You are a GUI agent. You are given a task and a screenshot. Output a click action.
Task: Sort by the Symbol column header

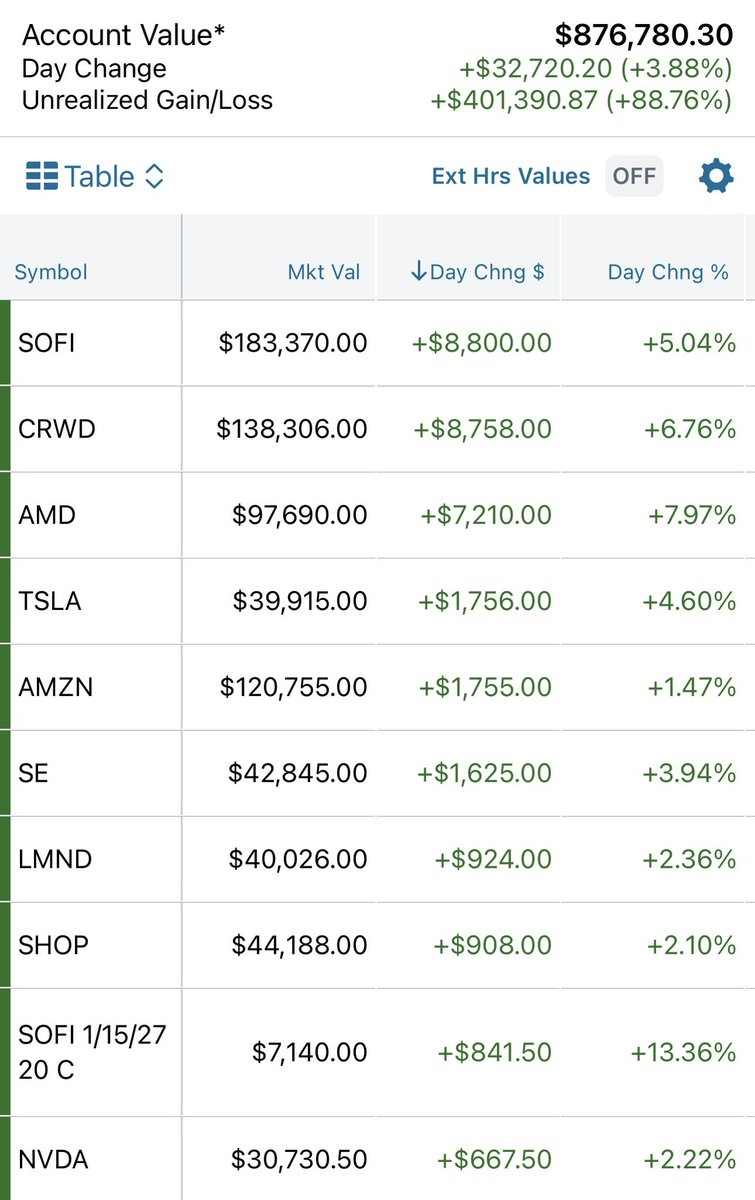coord(51,272)
